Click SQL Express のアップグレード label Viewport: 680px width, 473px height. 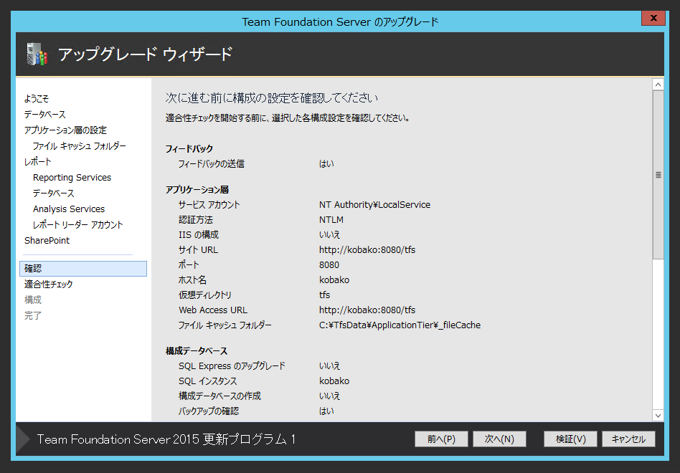coord(232,366)
